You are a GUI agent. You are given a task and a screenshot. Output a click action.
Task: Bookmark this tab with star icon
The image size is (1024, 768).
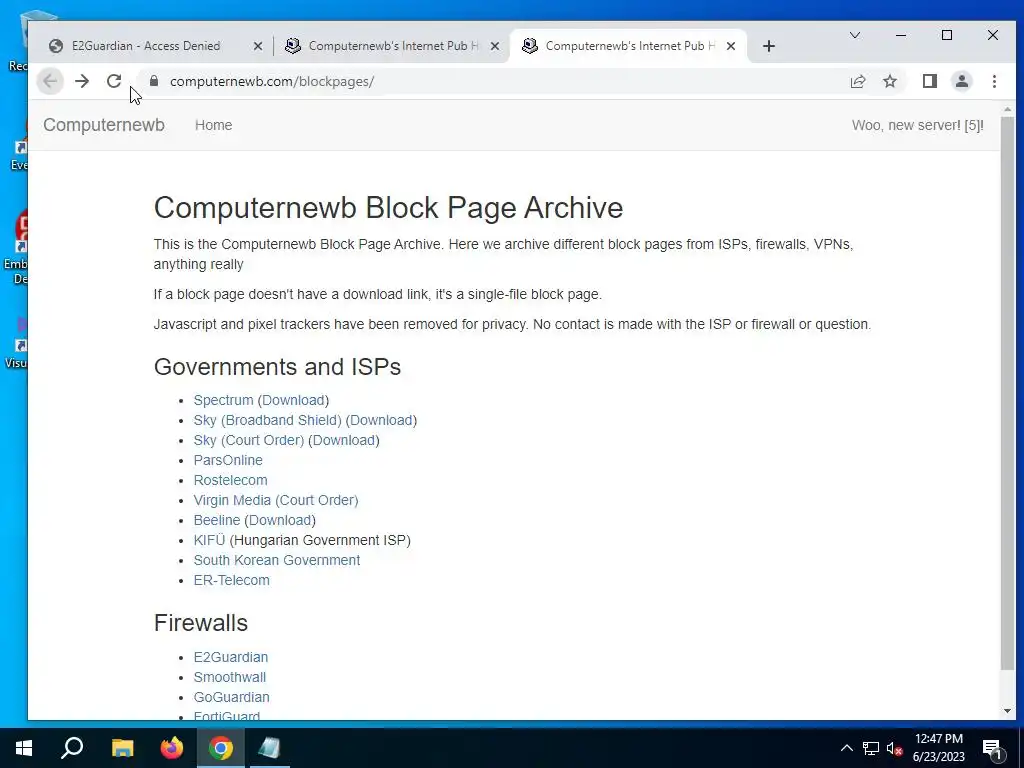click(x=889, y=82)
